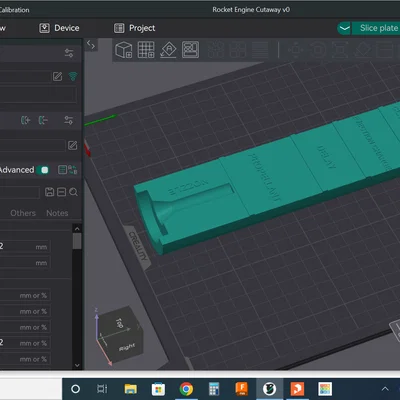Delete the process preset with minus icon
Image resolution: width=400 pixels, height=400 pixels.
point(61,192)
